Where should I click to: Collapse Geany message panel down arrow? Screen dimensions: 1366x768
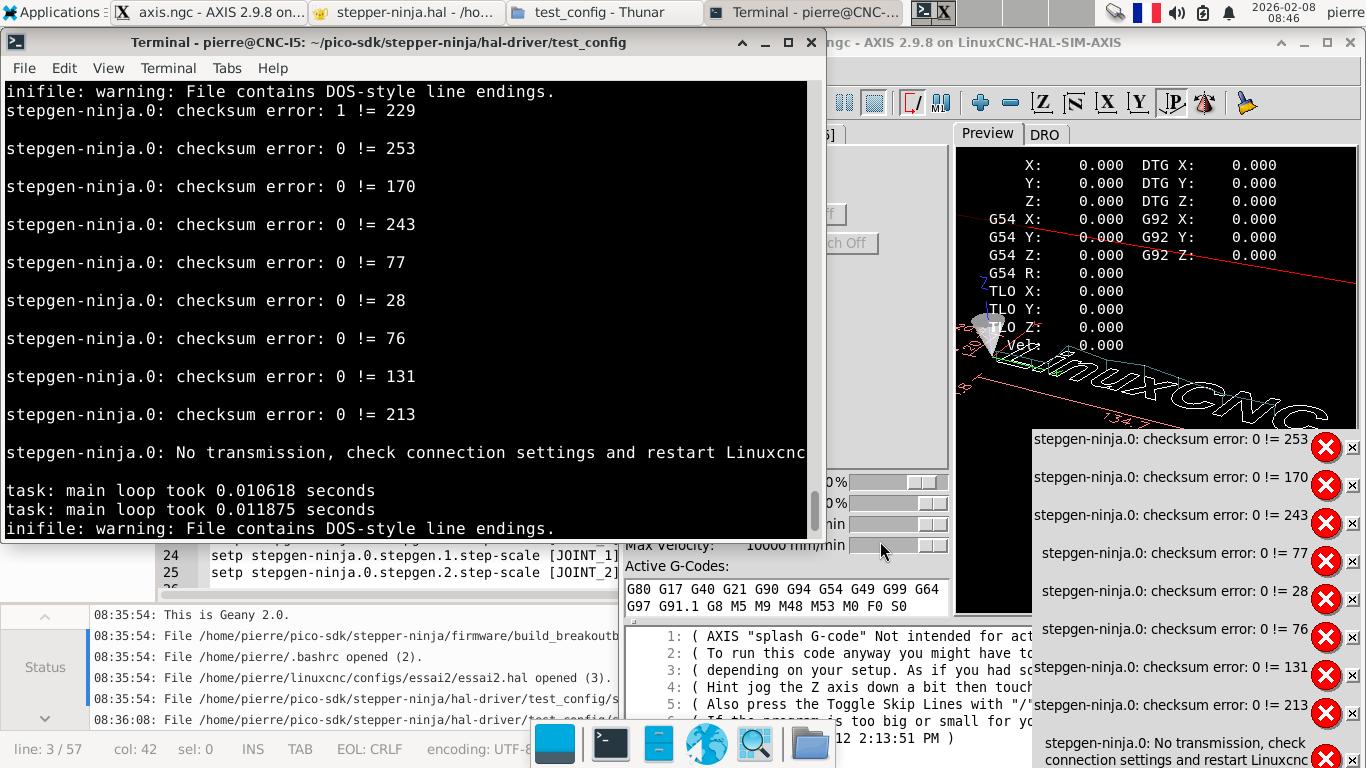click(x=45, y=718)
